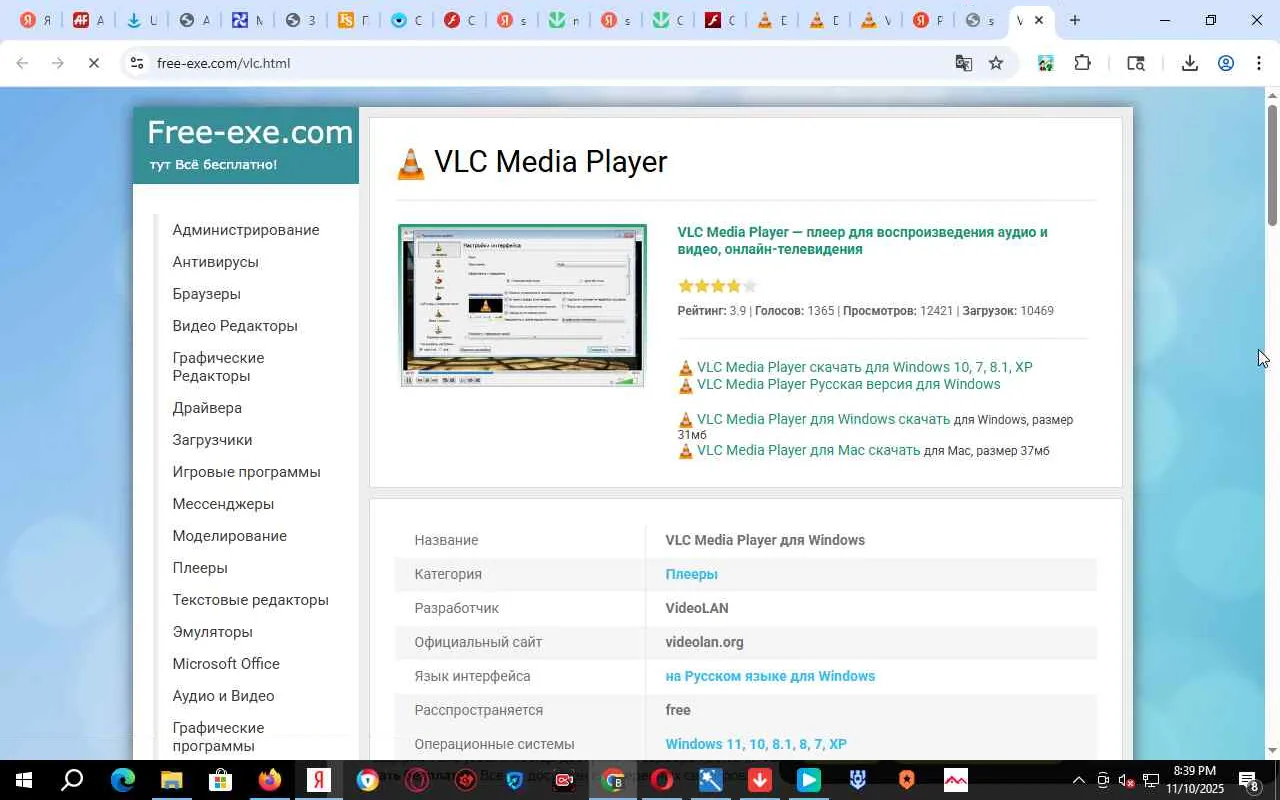The image size is (1280, 800).
Task: Launch Firefox from taskbar
Action: [x=269, y=780]
